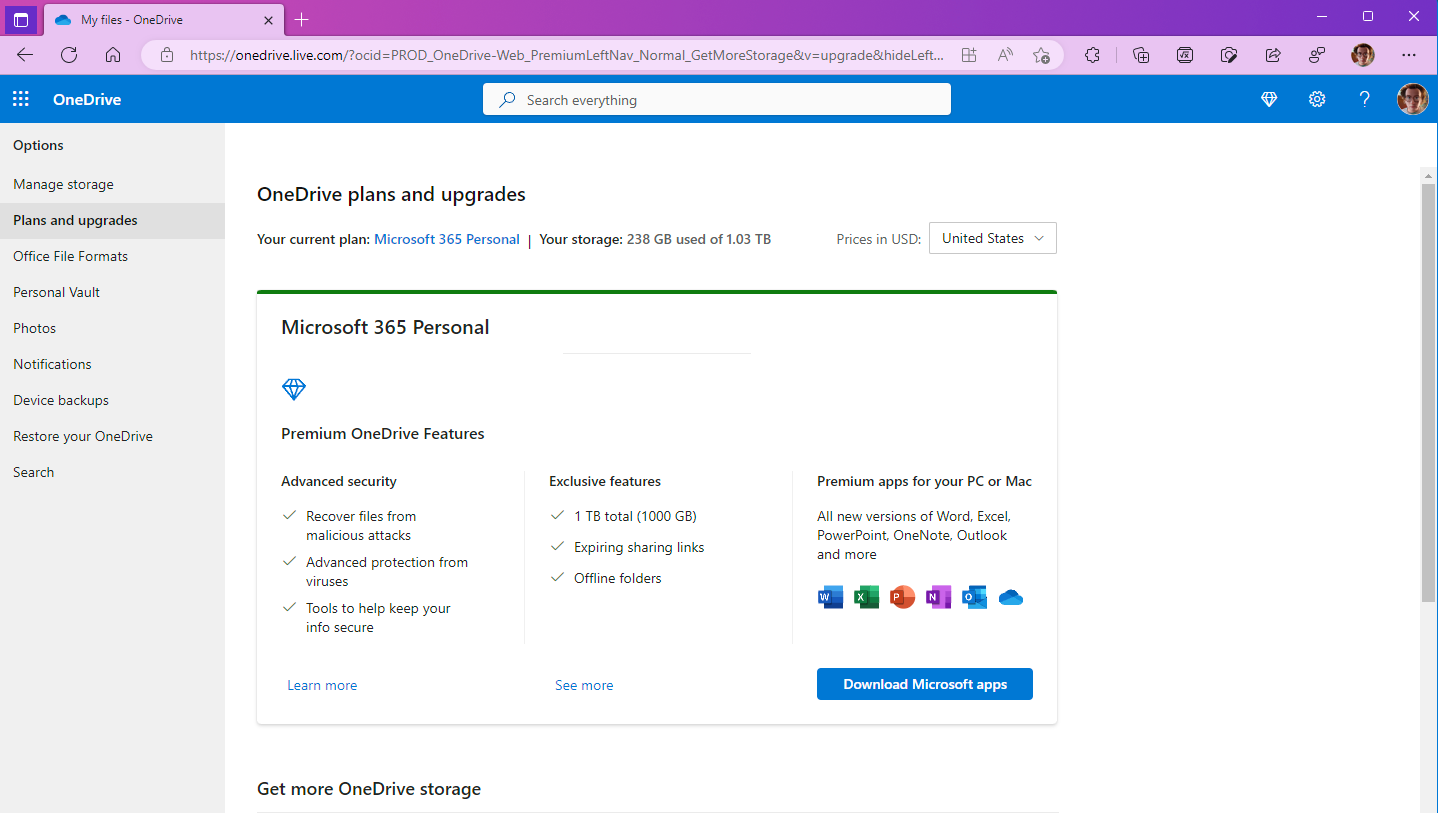
Task: Open the Microsoft app launcher grid
Action: (x=21, y=99)
